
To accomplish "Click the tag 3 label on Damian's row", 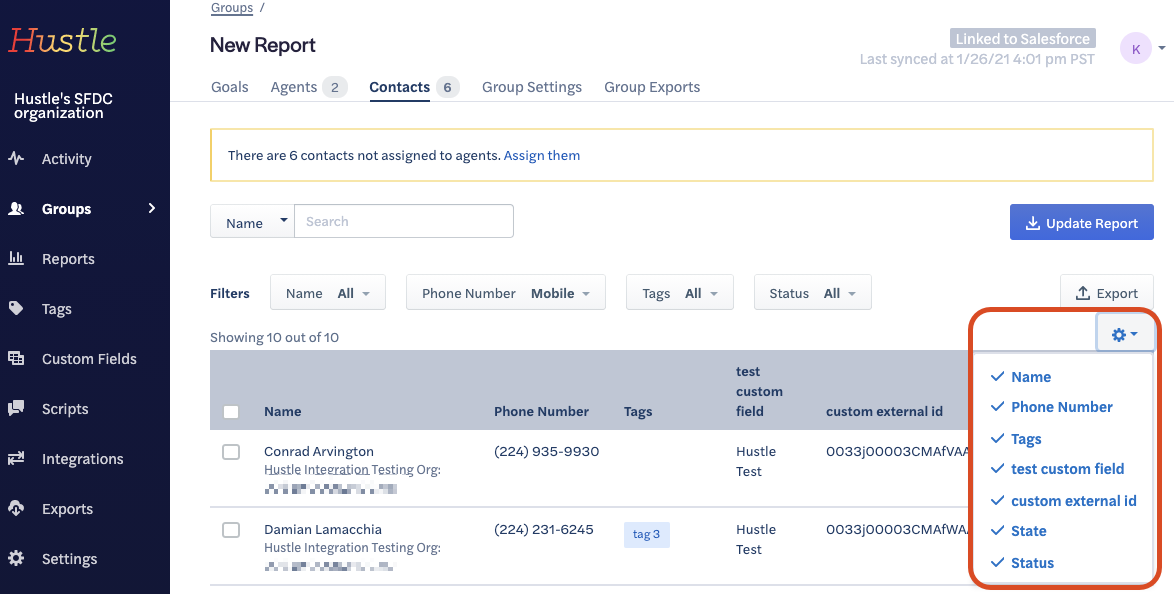I will [x=647, y=534].
